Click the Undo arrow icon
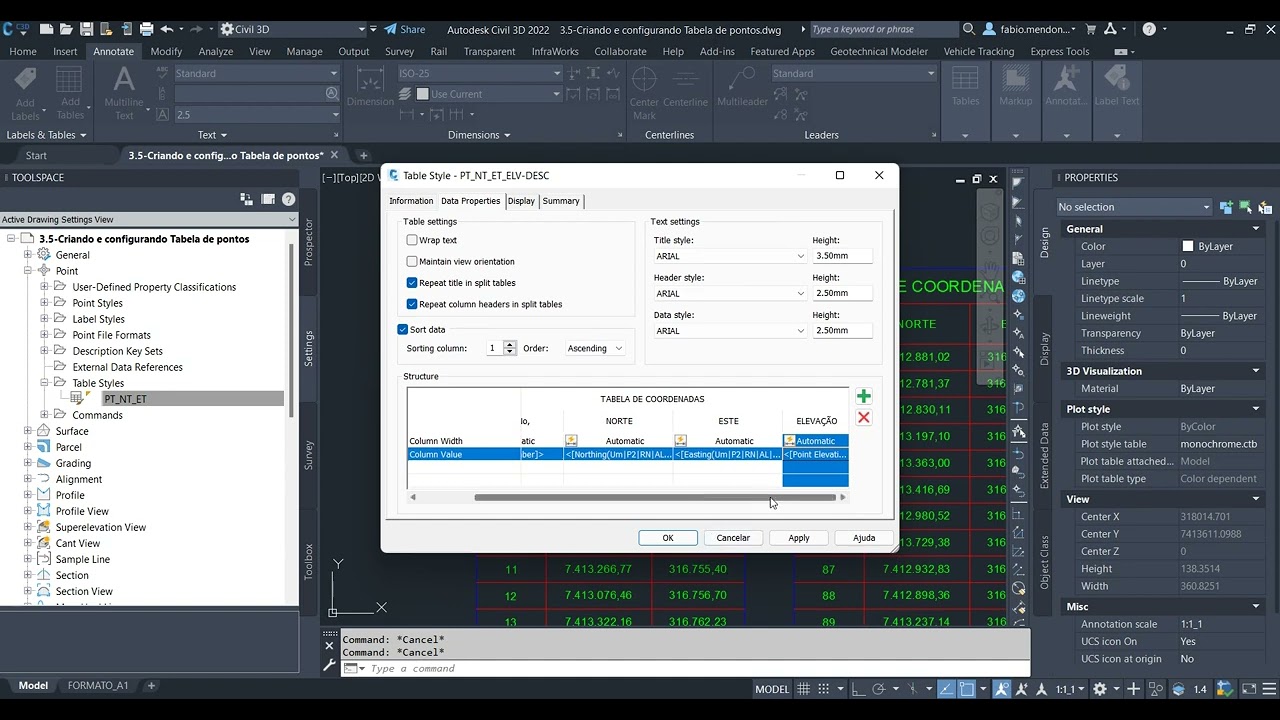Image resolution: width=1280 pixels, height=720 pixels. [167, 29]
